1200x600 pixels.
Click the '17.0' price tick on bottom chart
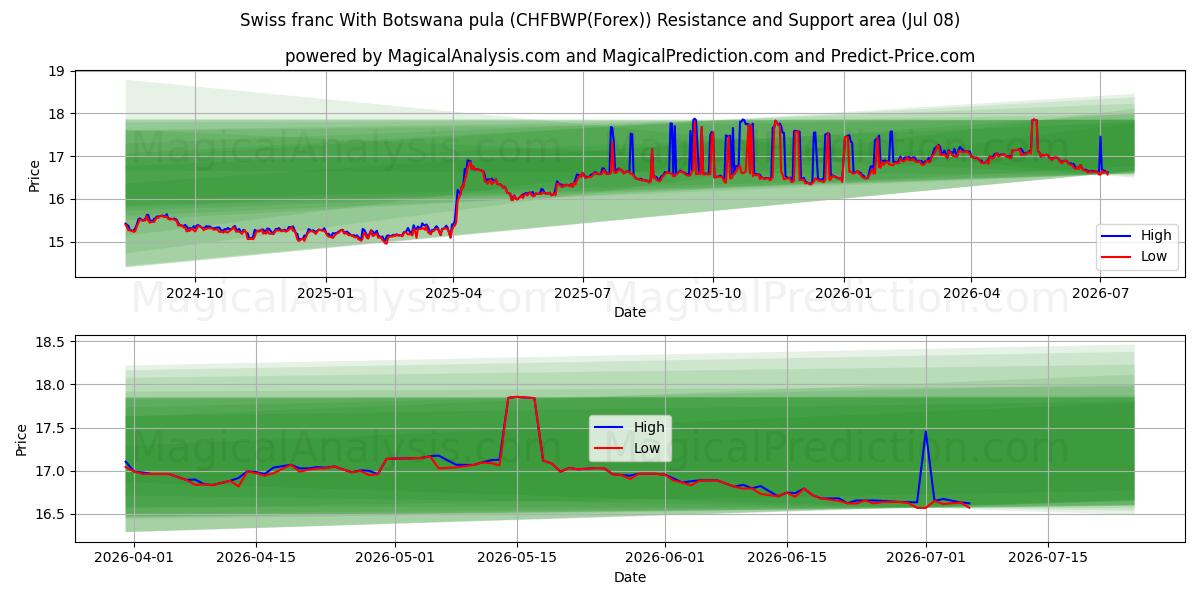click(x=50, y=471)
